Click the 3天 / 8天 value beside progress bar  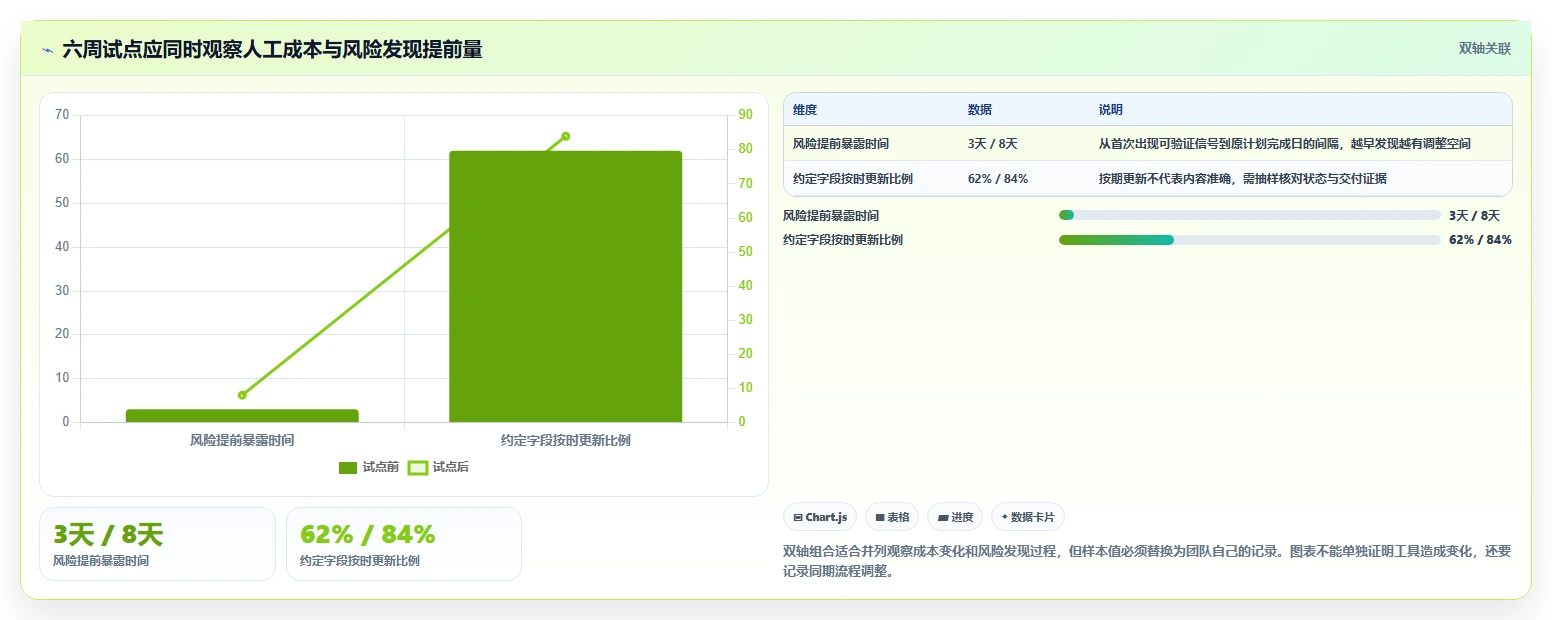pos(1474,215)
